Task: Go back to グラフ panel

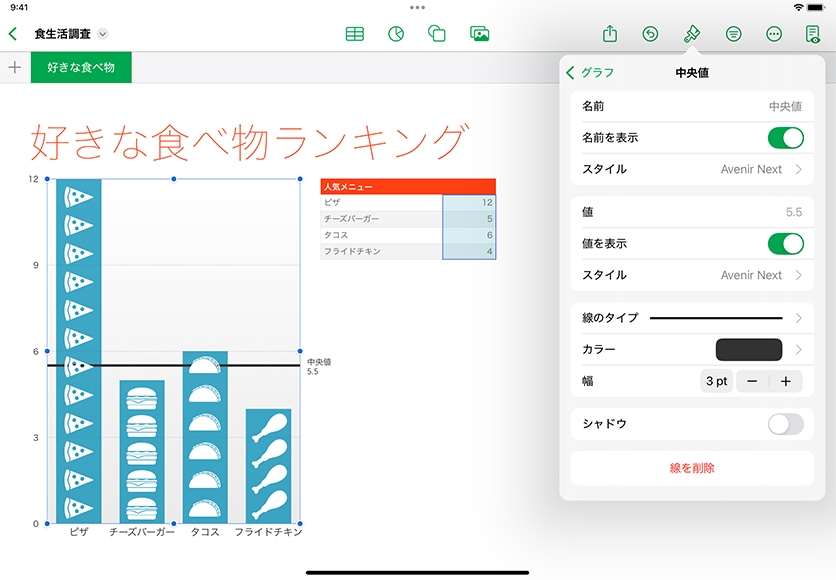Action: [590, 73]
